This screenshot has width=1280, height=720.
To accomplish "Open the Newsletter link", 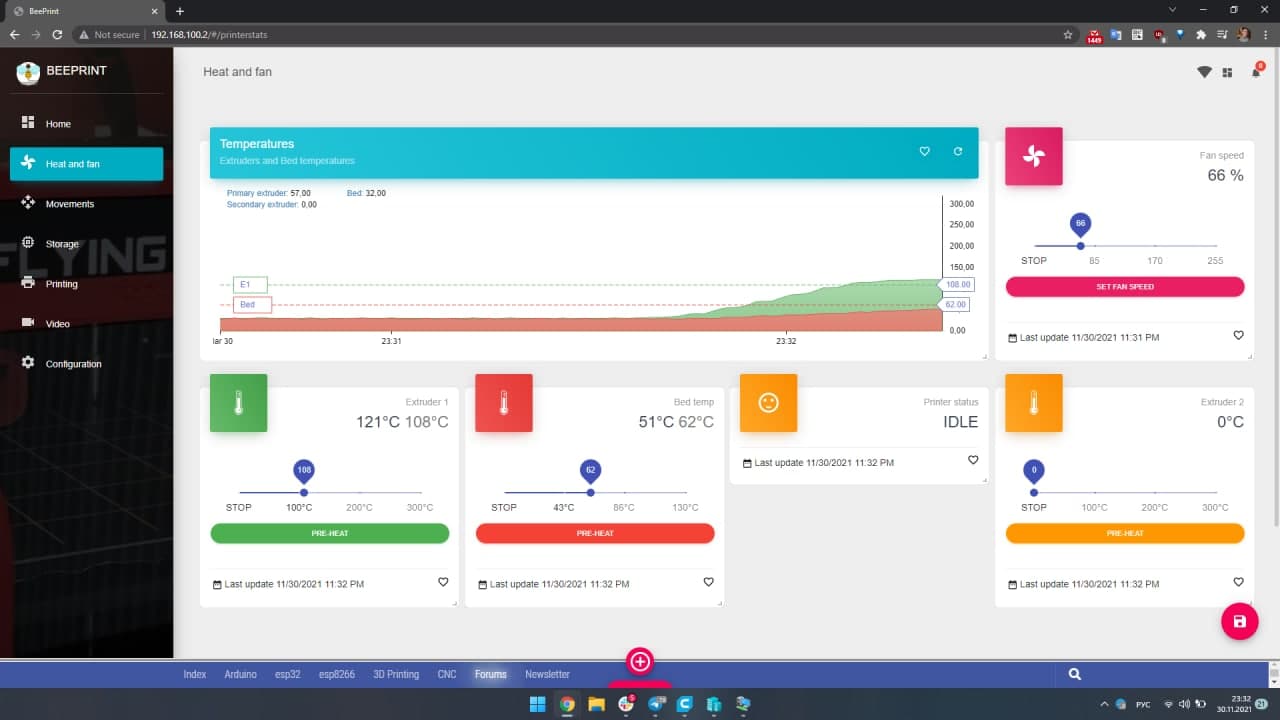I will click(x=547, y=674).
